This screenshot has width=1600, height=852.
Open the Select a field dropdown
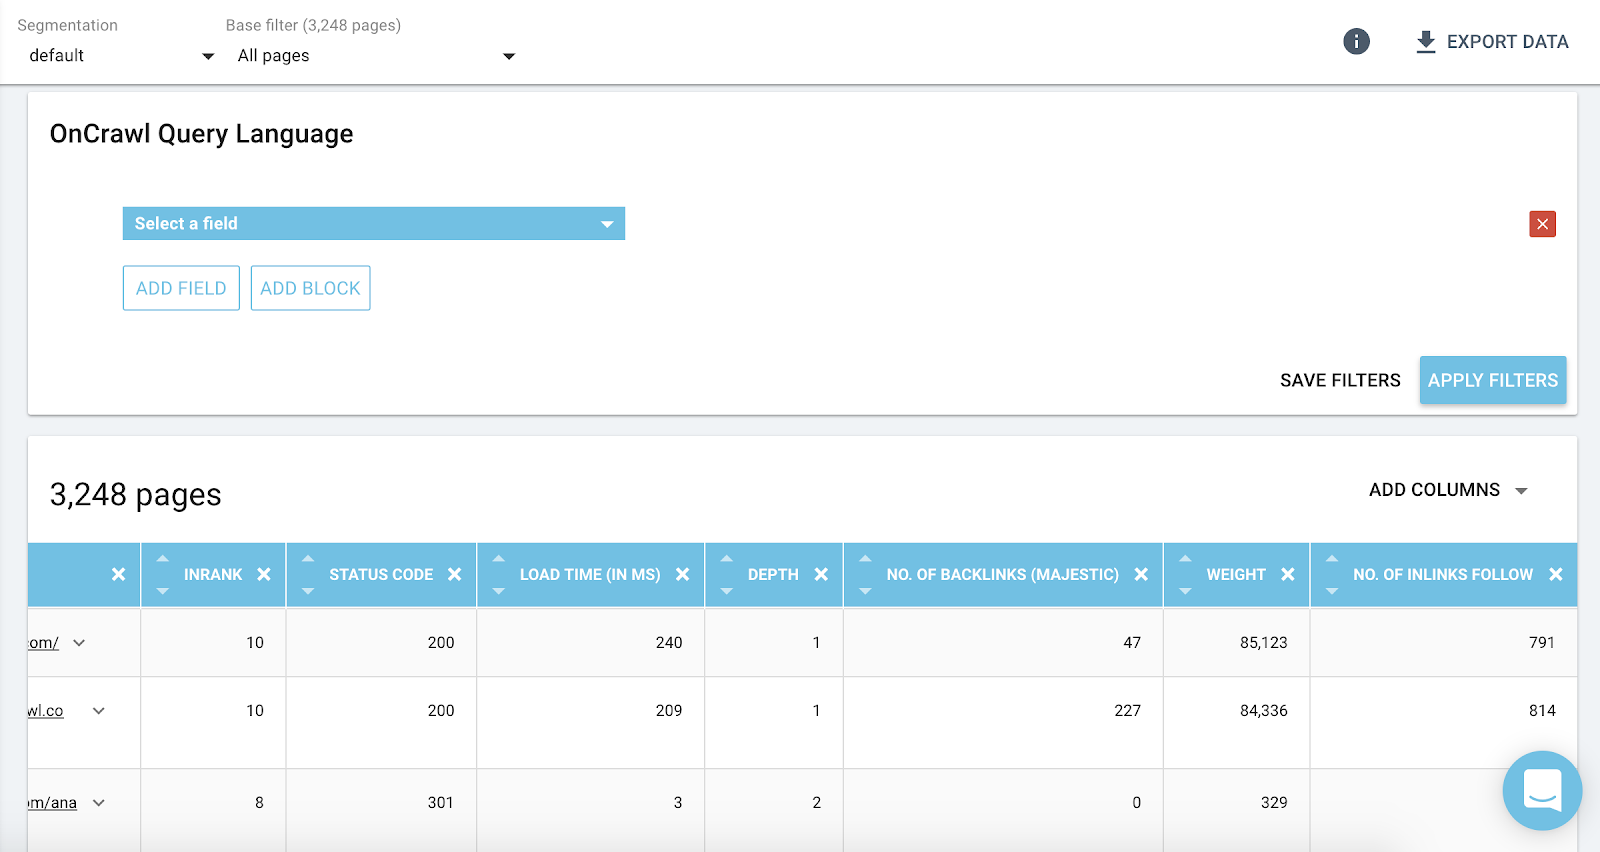pyautogui.click(x=373, y=224)
